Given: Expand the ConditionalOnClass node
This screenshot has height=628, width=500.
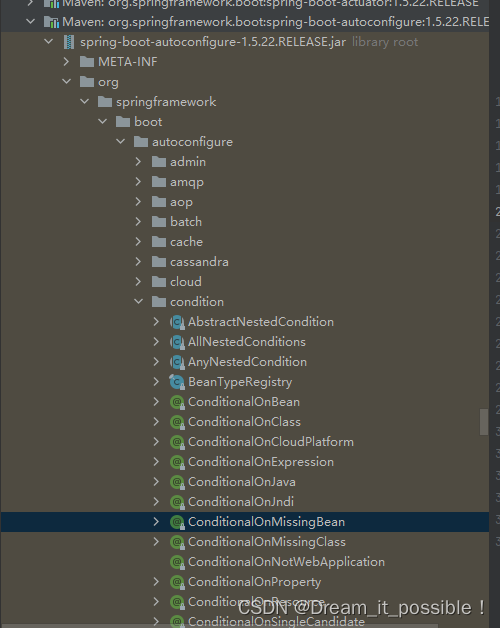Looking at the screenshot, I should click(156, 421).
